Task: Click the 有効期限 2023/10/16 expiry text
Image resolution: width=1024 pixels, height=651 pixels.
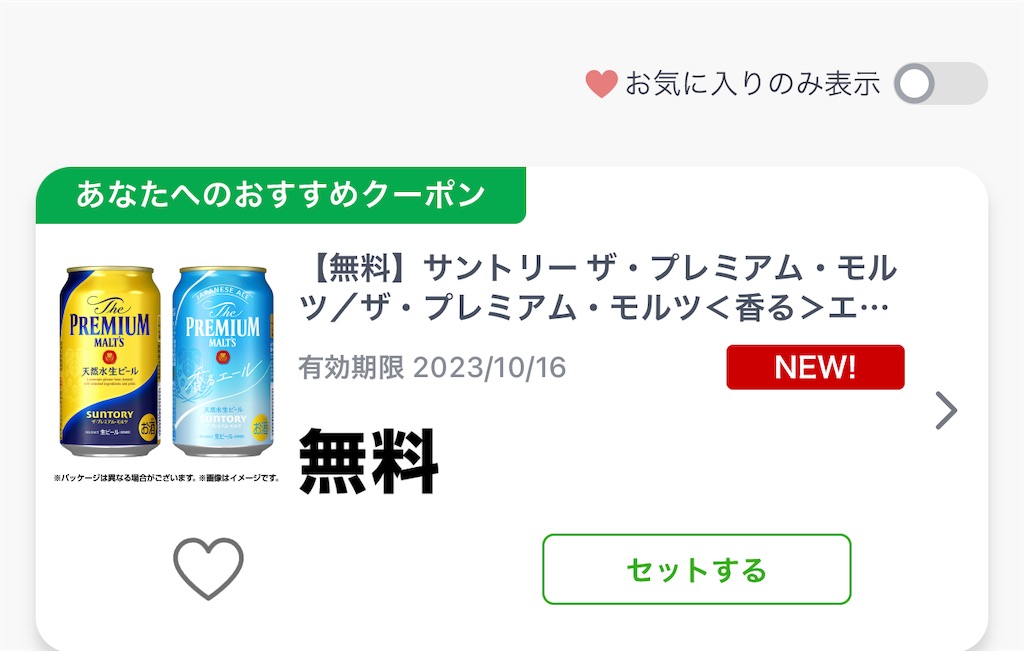Action: point(432,368)
